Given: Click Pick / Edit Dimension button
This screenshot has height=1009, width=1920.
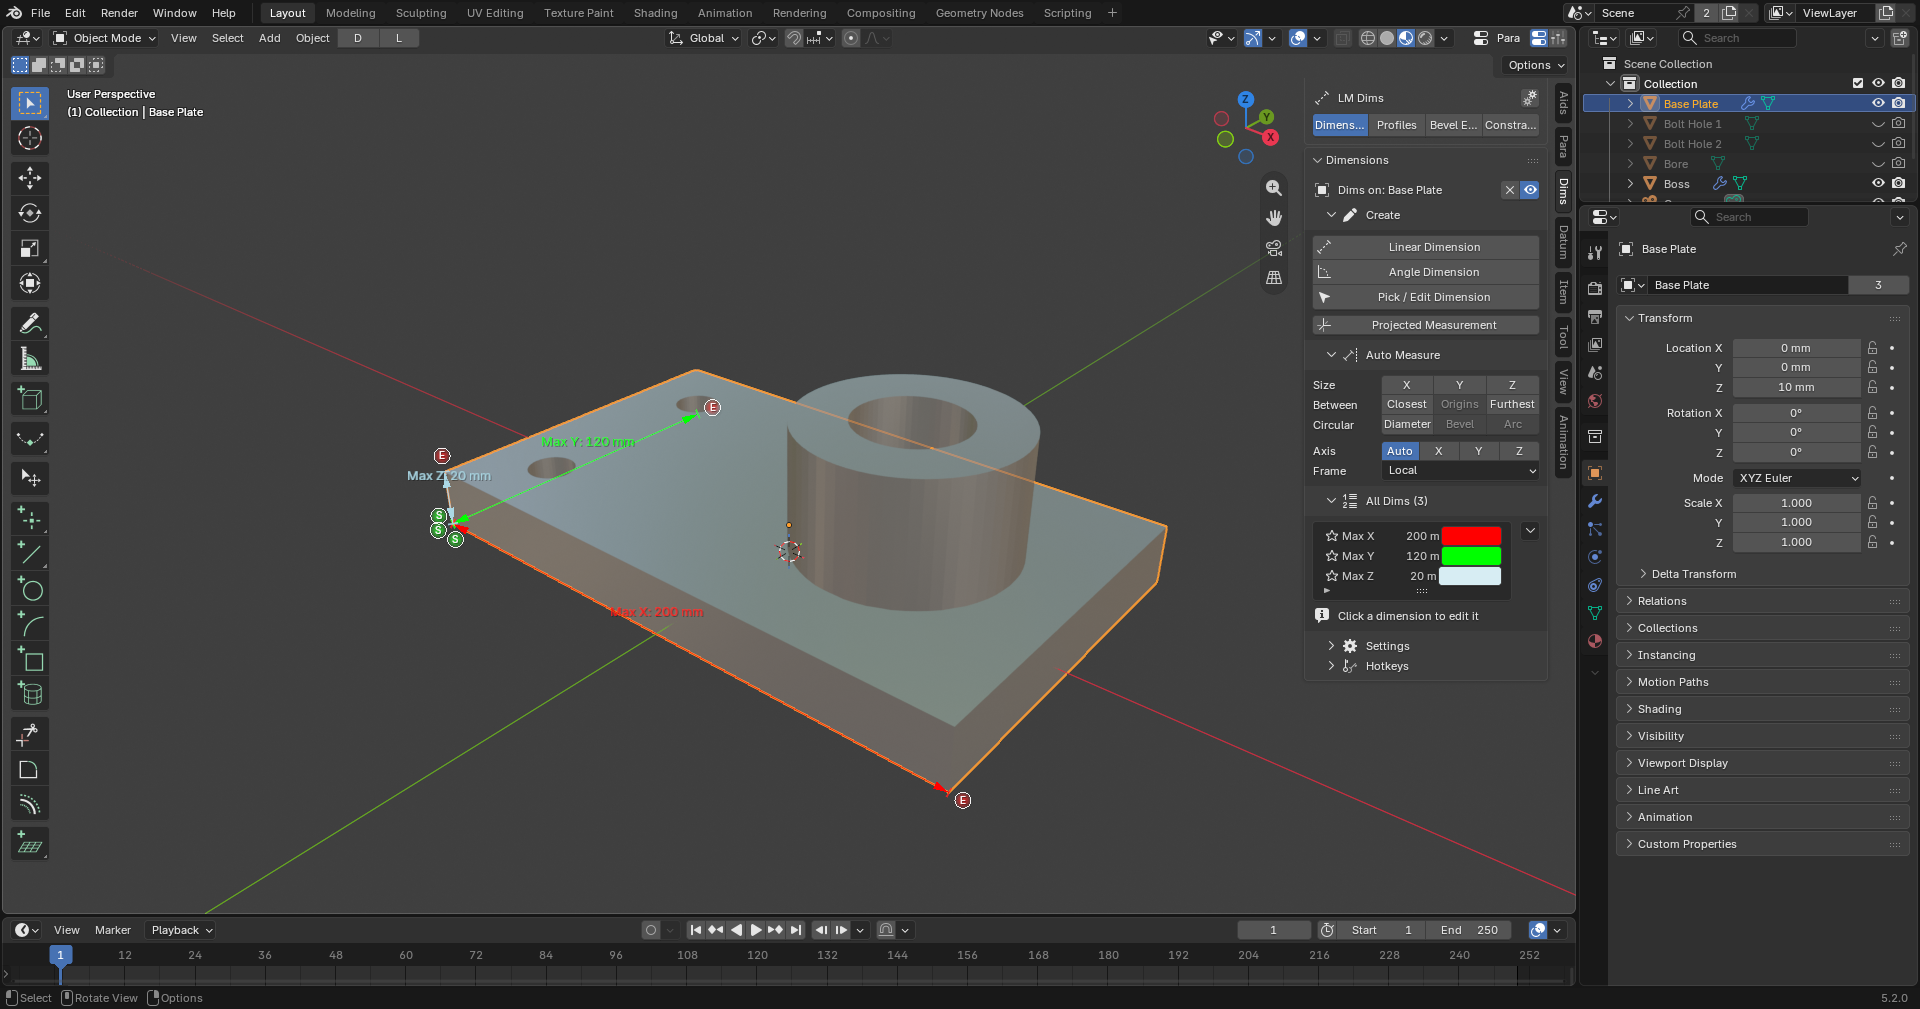Looking at the screenshot, I should click(x=1426, y=297).
